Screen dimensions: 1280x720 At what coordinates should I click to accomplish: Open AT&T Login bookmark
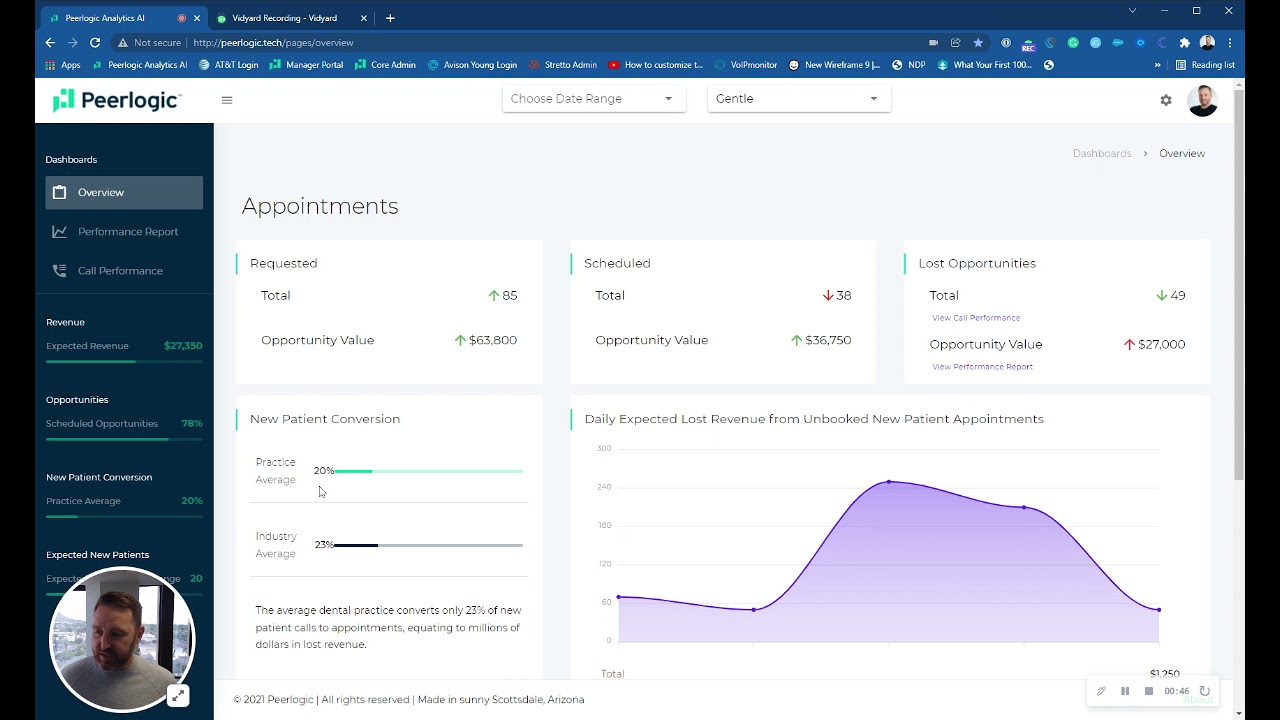(x=228, y=65)
